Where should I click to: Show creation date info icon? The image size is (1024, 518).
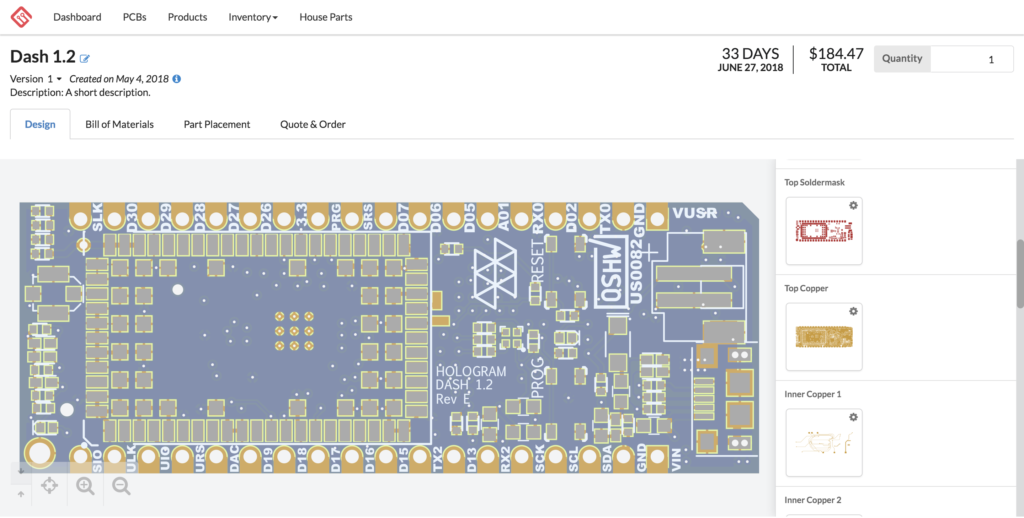click(x=176, y=78)
